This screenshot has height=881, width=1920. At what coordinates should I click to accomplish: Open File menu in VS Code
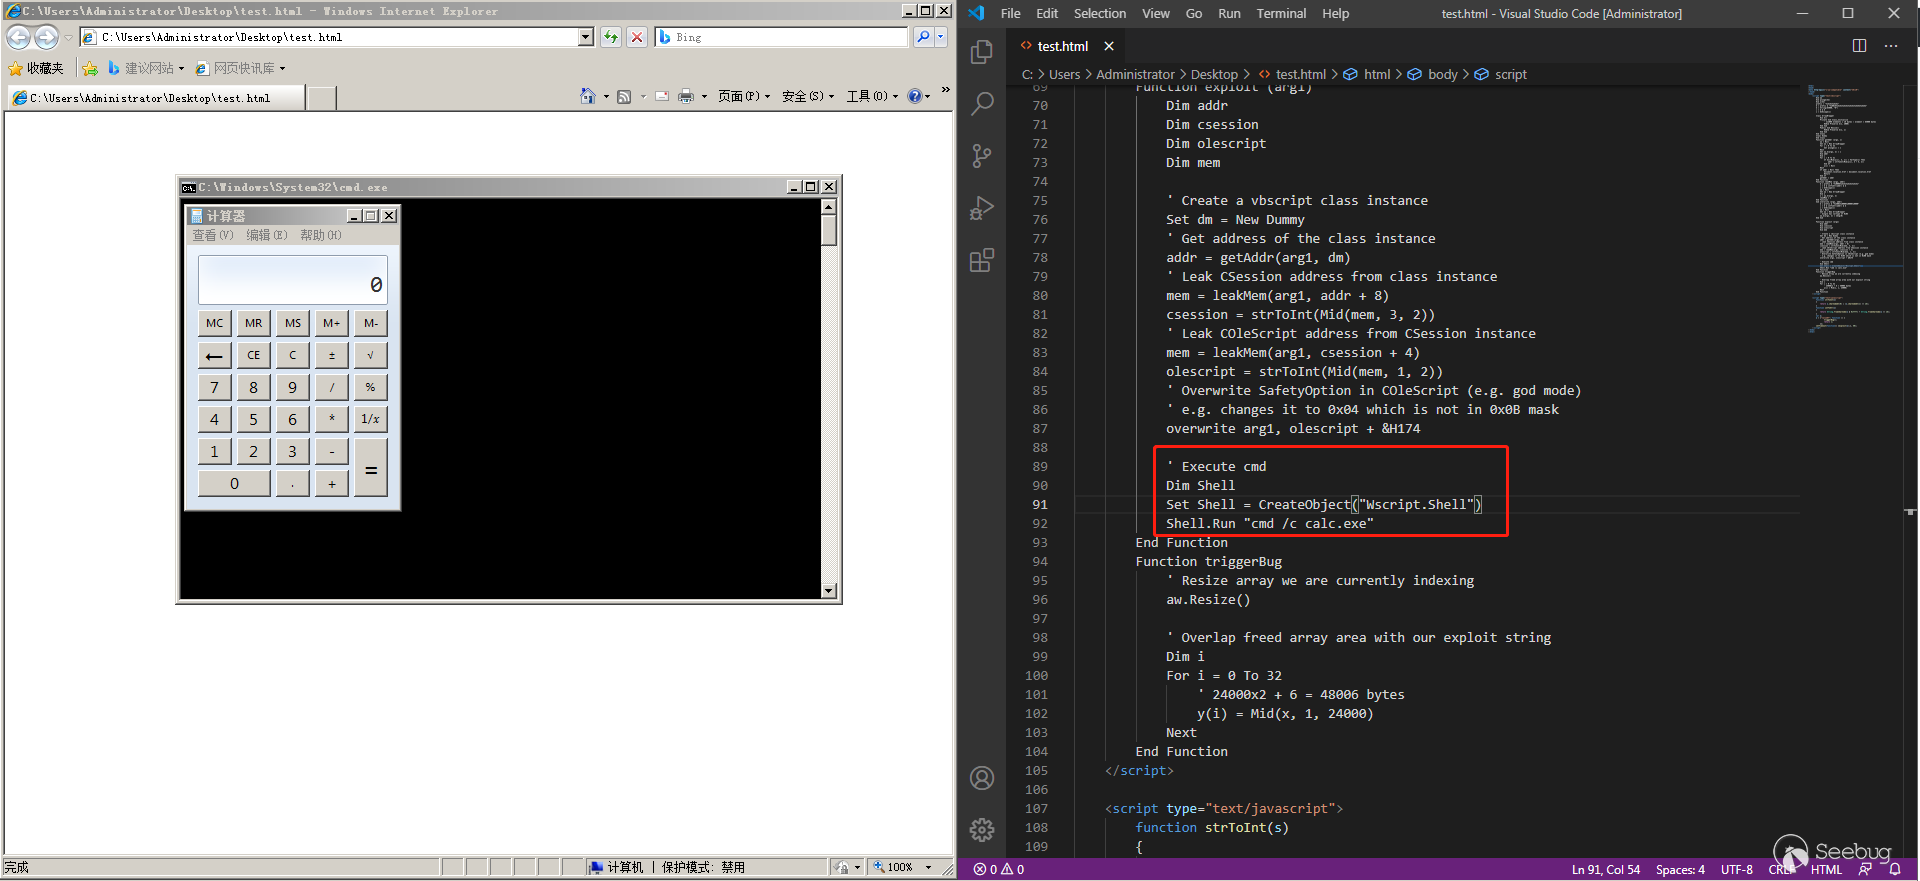click(x=1010, y=13)
